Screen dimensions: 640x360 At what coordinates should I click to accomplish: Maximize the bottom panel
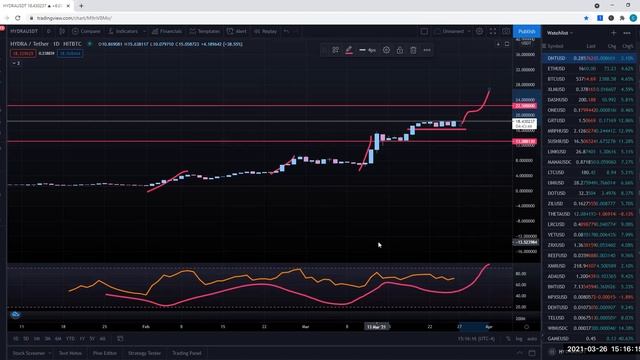(x=532, y=353)
